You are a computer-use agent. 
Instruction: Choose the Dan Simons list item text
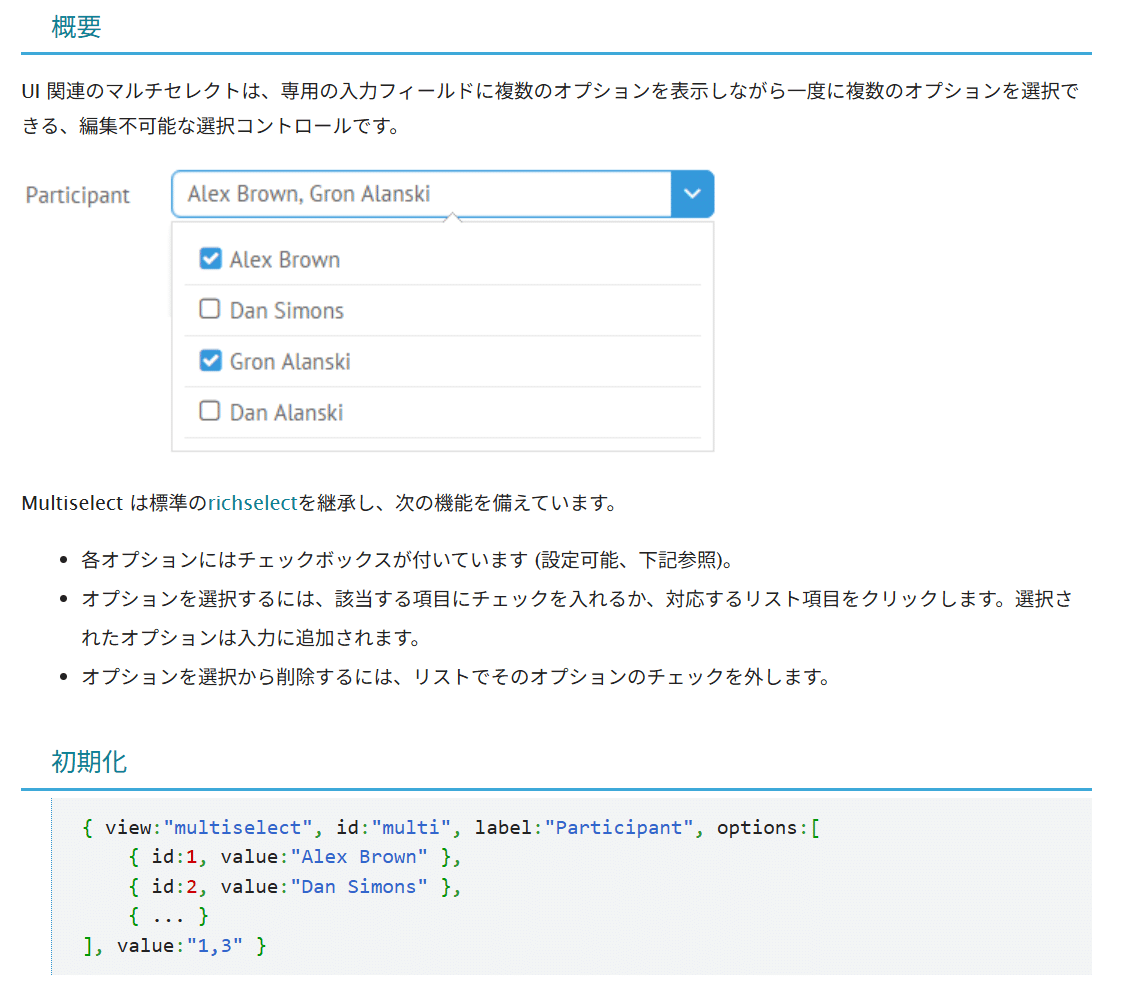coord(287,311)
